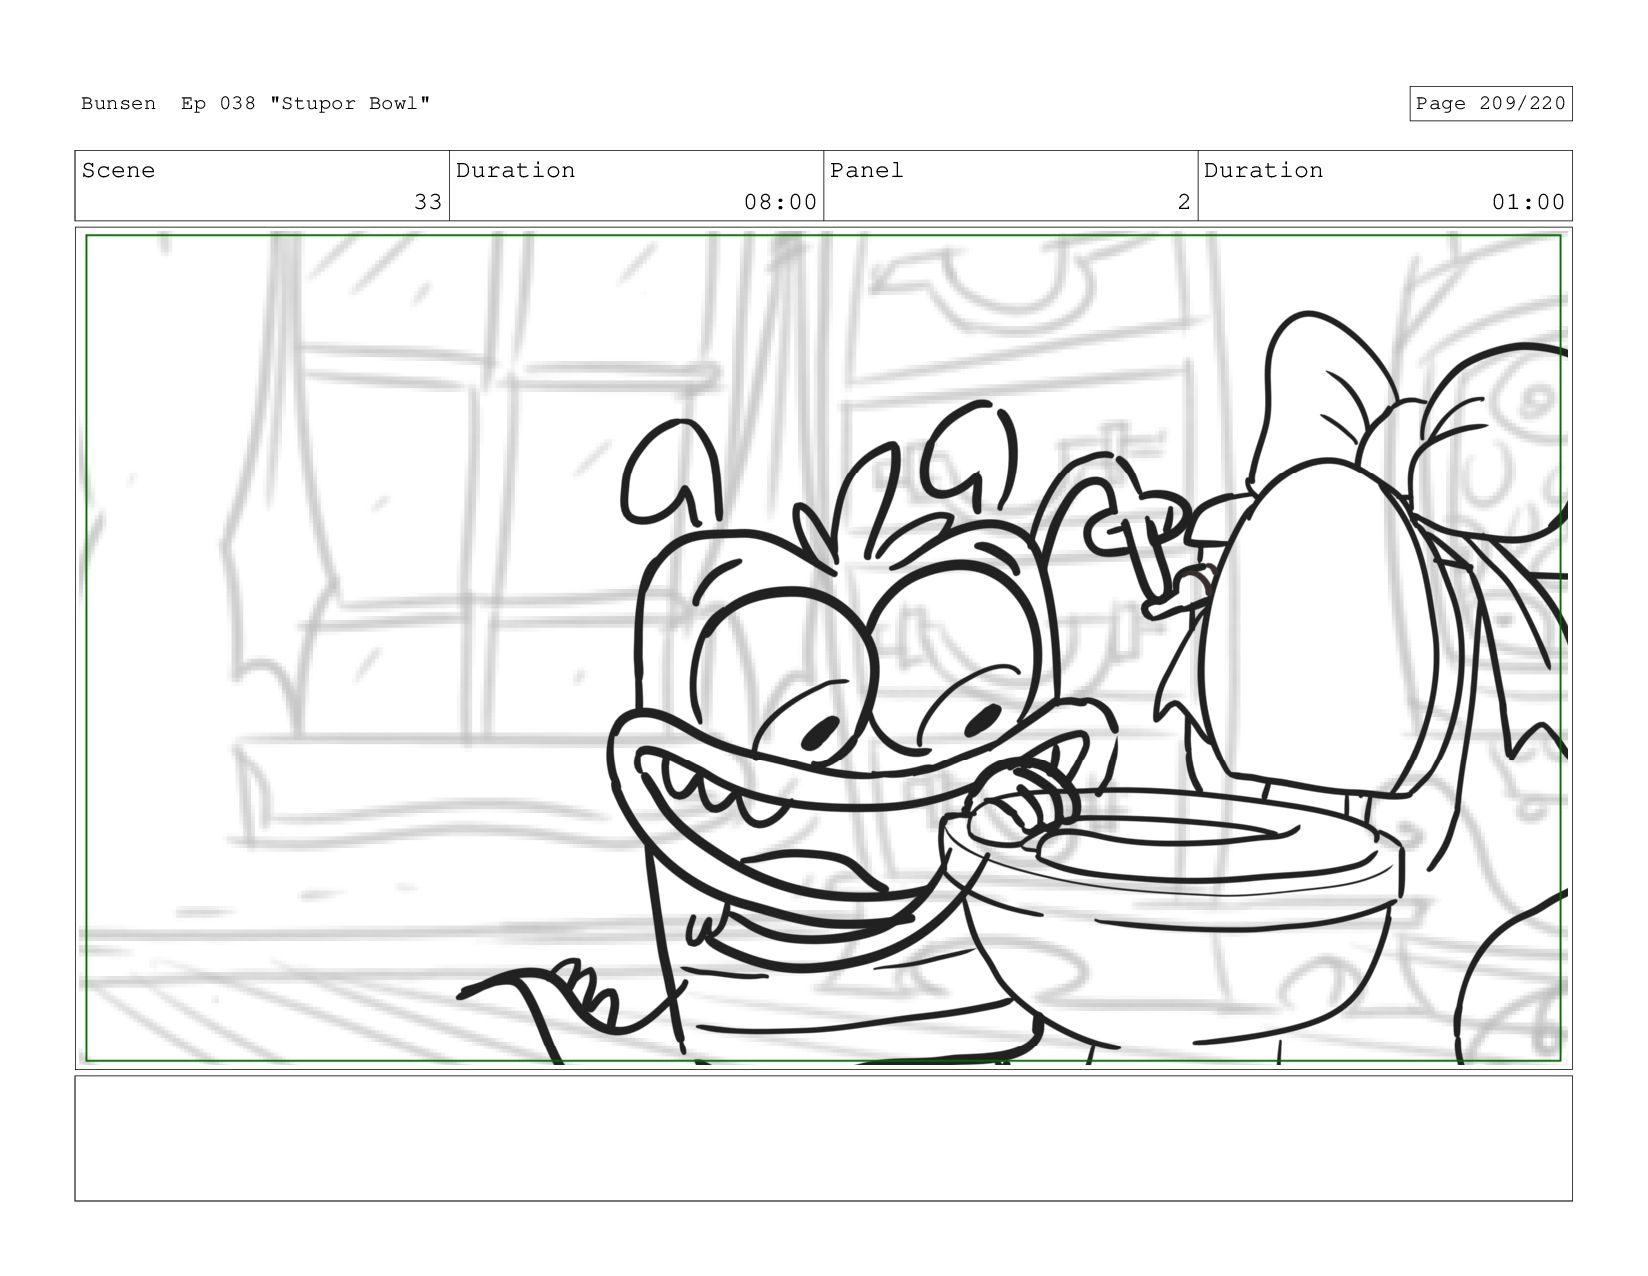This screenshot has height=1276, width=1648.
Task: Click the 'Scene' label
Action: [118, 171]
